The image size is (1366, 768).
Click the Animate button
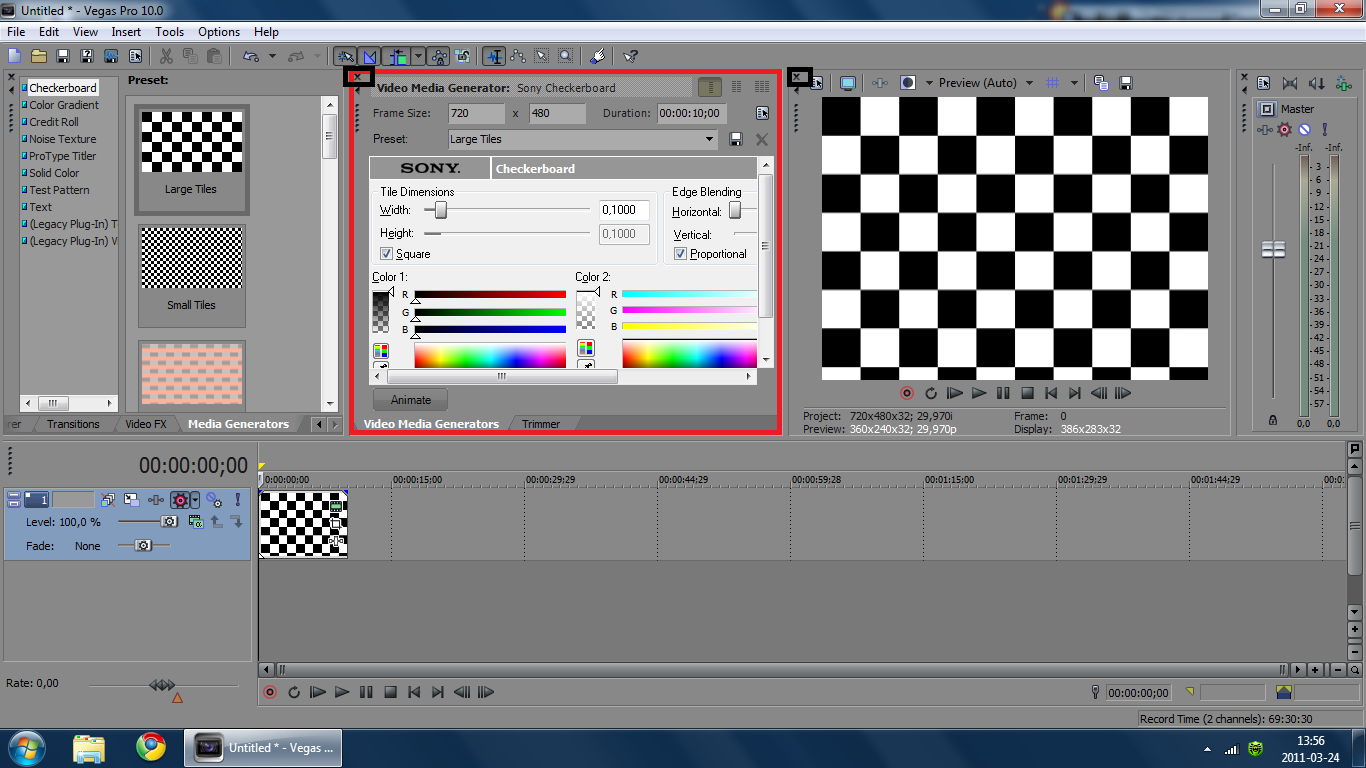[411, 400]
